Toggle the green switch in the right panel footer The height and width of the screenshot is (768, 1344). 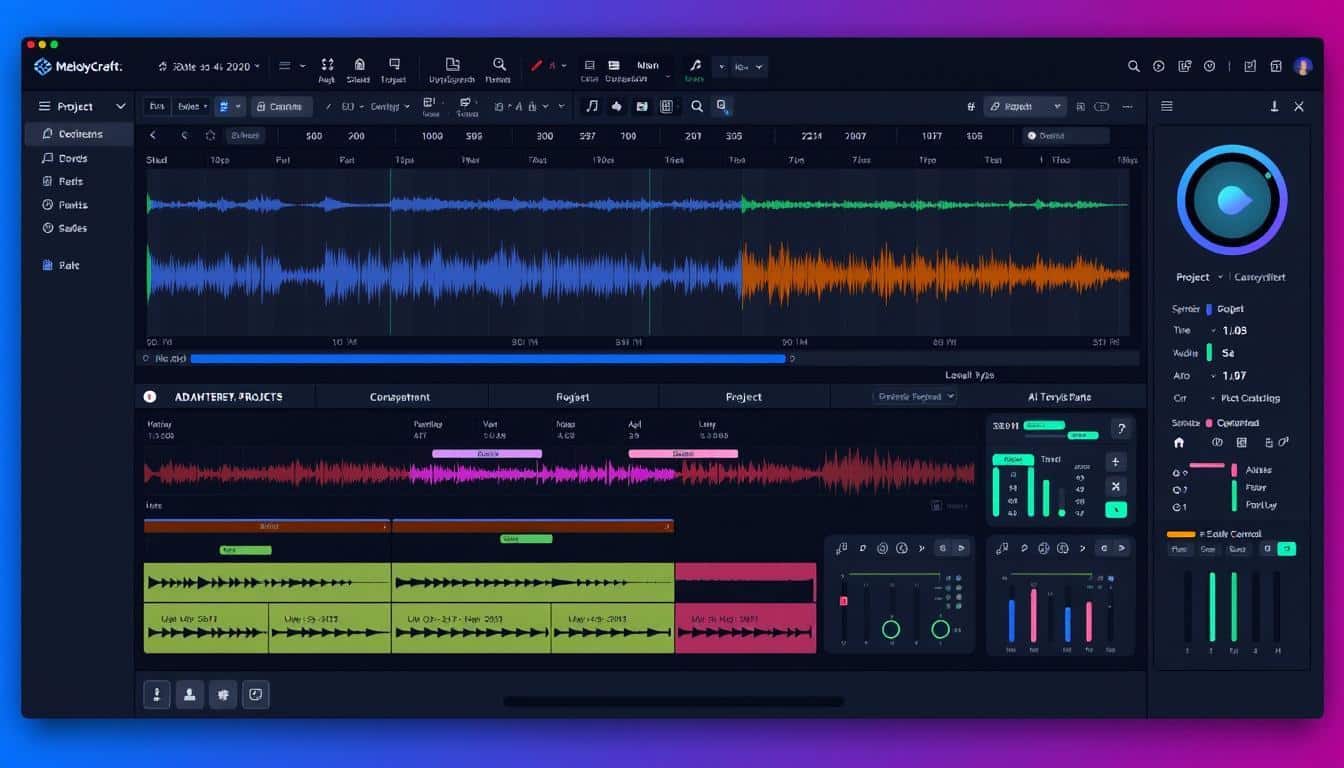click(x=1287, y=550)
